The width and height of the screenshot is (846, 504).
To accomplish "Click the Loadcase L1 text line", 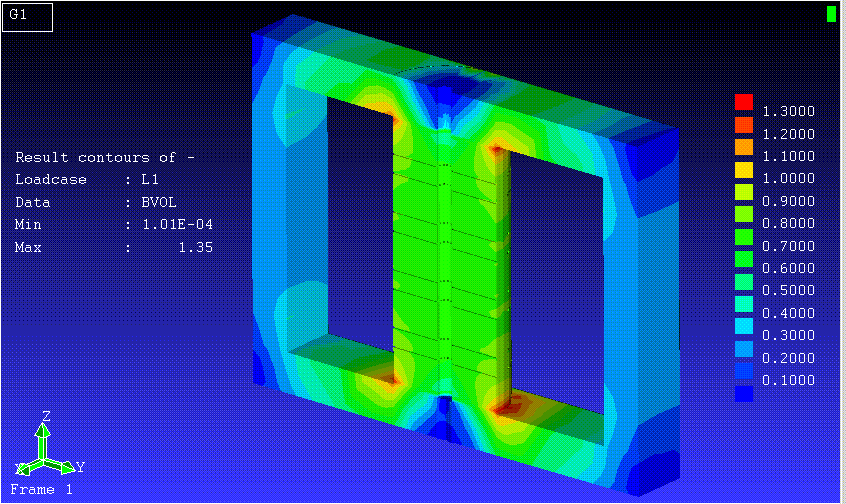I will 88,180.
